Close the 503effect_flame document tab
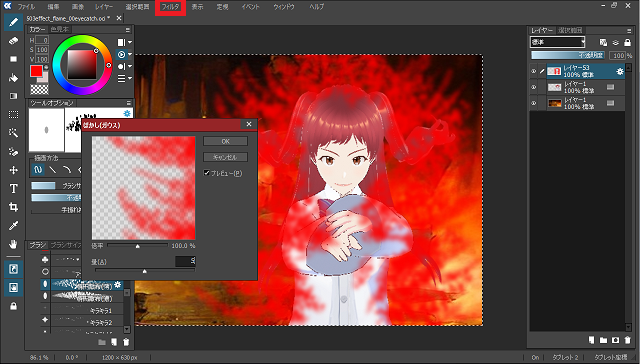The width and height of the screenshot is (640, 364). coord(119,18)
